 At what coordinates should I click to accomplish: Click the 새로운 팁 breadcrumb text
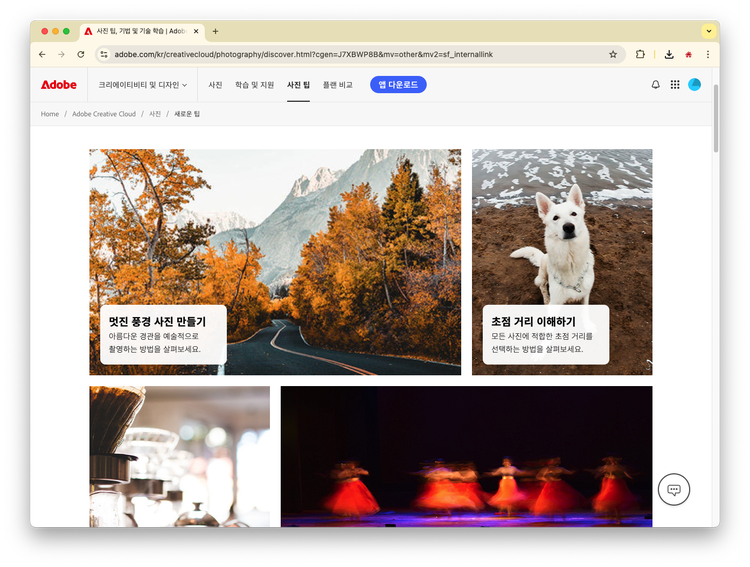click(x=187, y=114)
